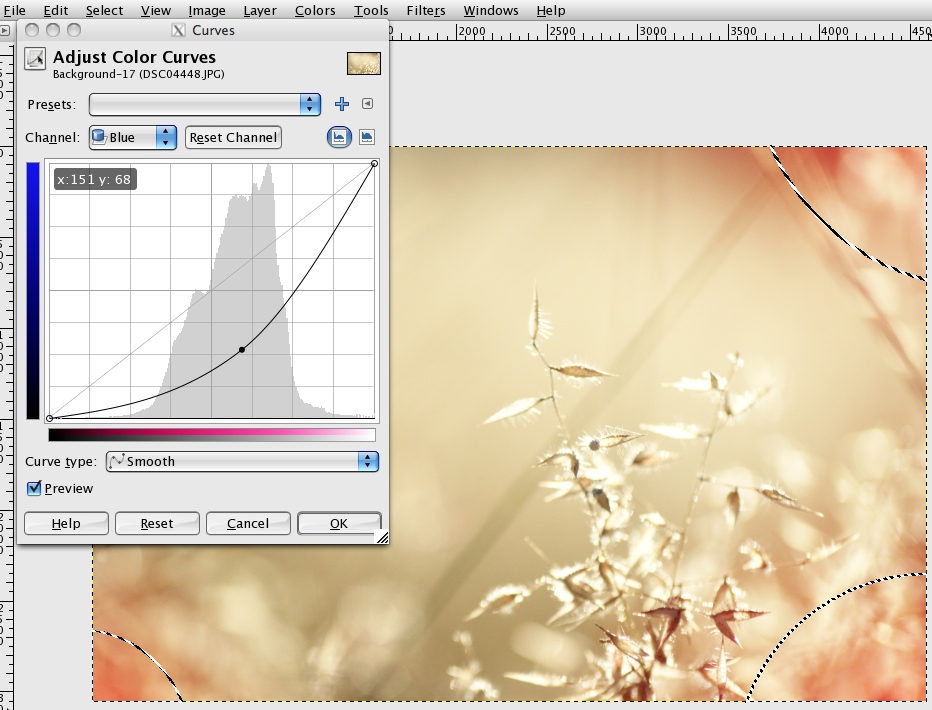
Task: Open the View menu
Action: pos(156,10)
